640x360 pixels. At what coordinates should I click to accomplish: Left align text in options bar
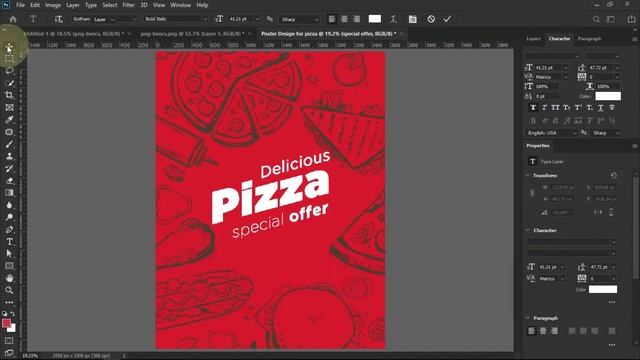coord(332,19)
